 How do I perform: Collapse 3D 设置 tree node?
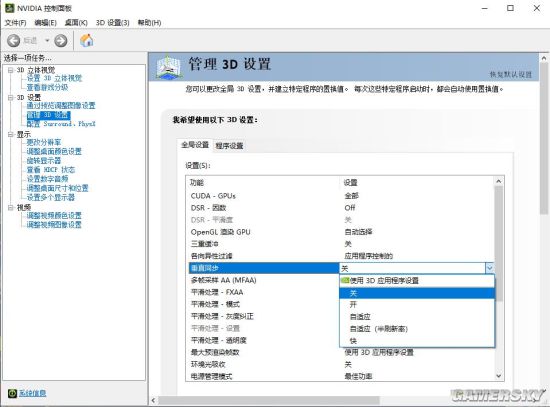[x=11, y=98]
